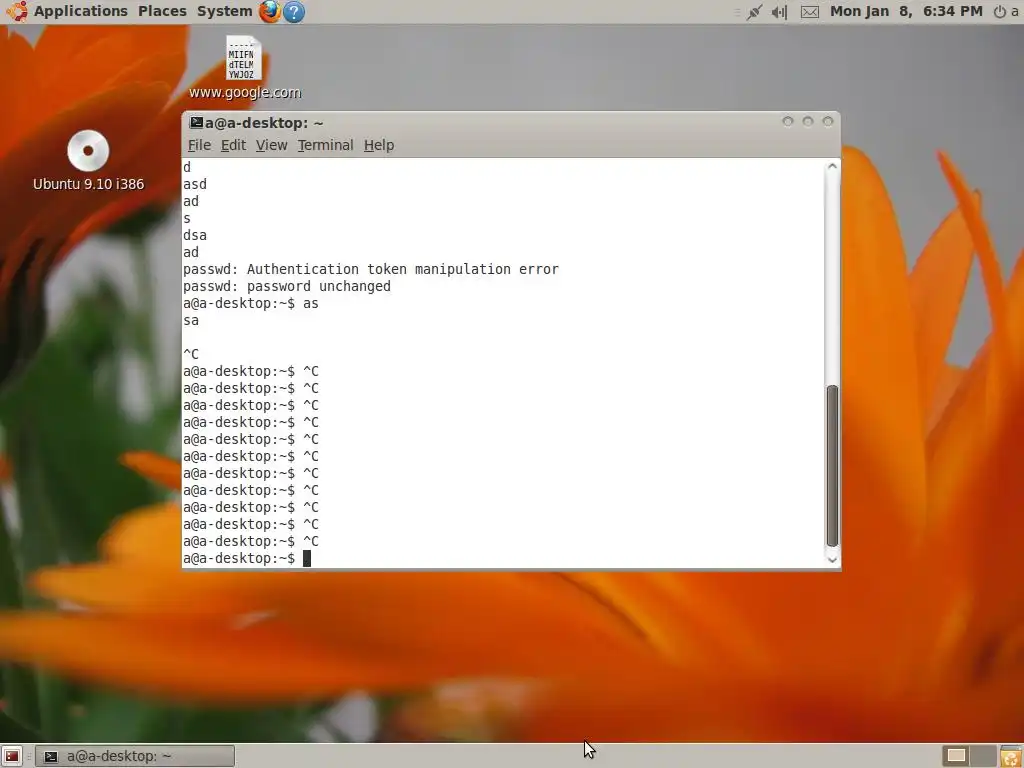Screen dimensions: 1024x768
Task: Click the power session icon in top panel
Action: [x=999, y=12]
